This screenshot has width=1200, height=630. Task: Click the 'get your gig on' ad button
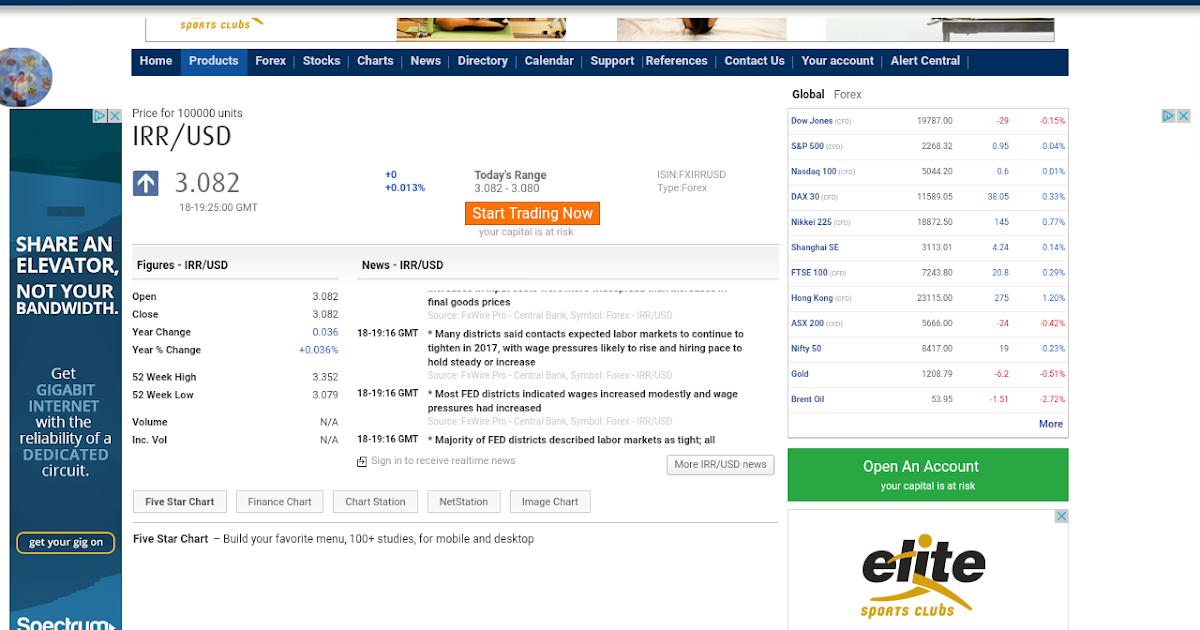click(x=66, y=543)
